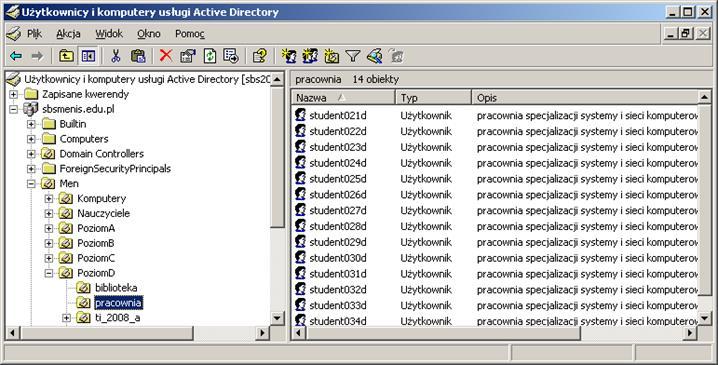The height and width of the screenshot is (365, 718).
Task: Click the Filter funnel toolbar icon
Action: 353,56
